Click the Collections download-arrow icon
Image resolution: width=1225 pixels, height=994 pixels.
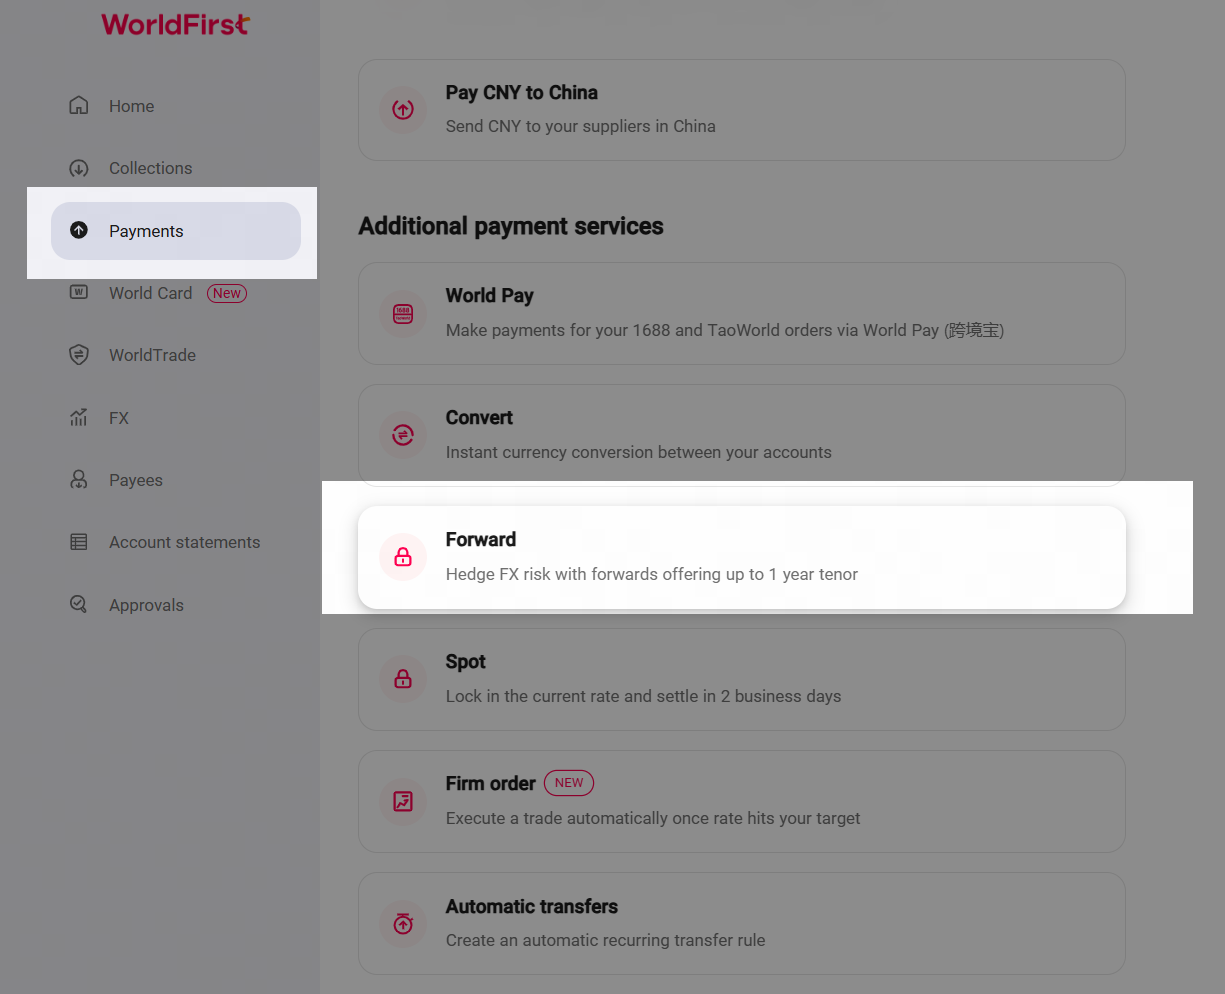(79, 168)
